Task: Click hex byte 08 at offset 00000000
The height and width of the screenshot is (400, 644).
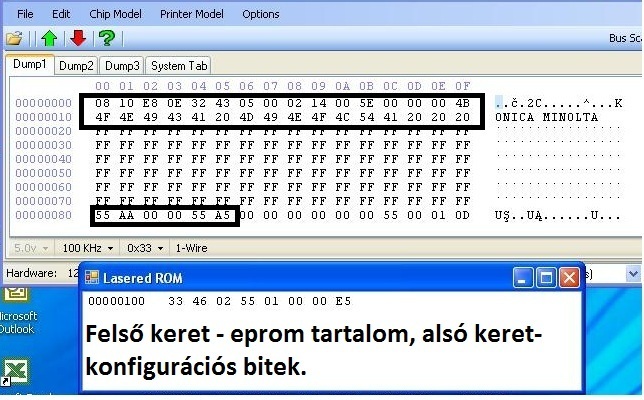Action: (x=102, y=103)
